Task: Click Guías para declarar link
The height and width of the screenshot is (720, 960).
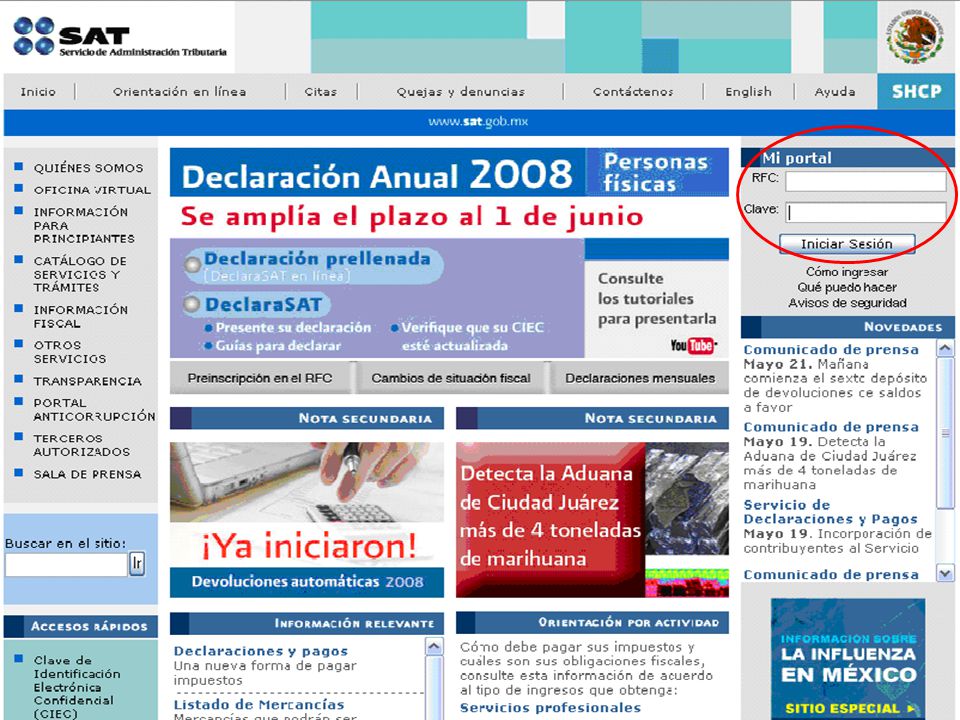Action: point(278,346)
